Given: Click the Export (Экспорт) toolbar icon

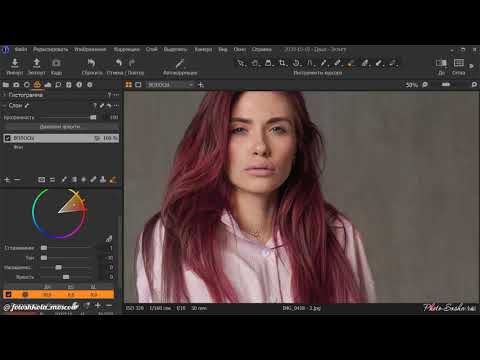Looking at the screenshot, I should [x=37, y=63].
